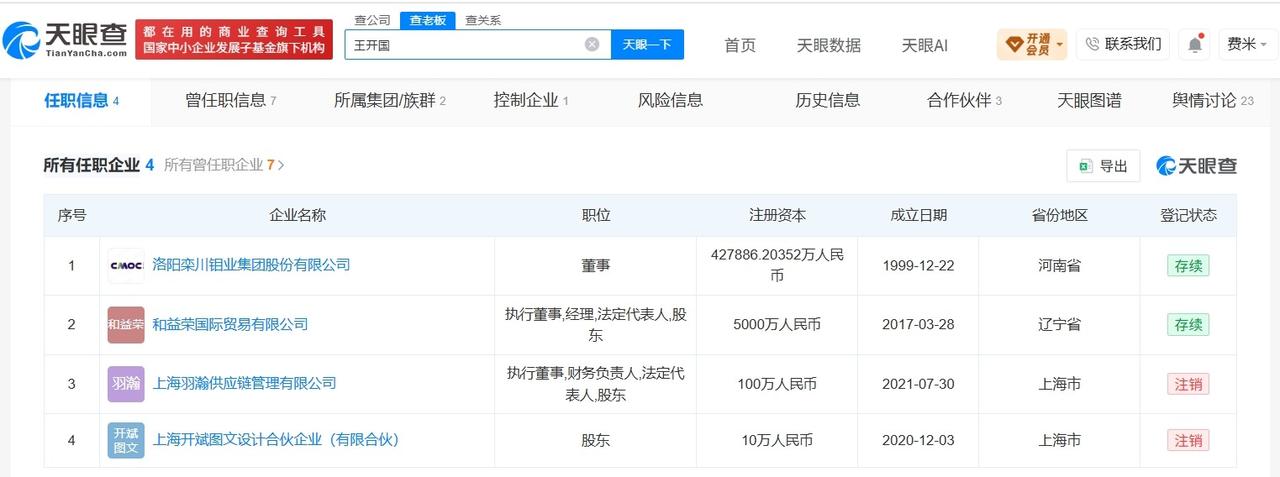Image resolution: width=1280 pixels, height=477 pixels.
Task: Clear the search box with the X icon
Action: tap(592, 44)
